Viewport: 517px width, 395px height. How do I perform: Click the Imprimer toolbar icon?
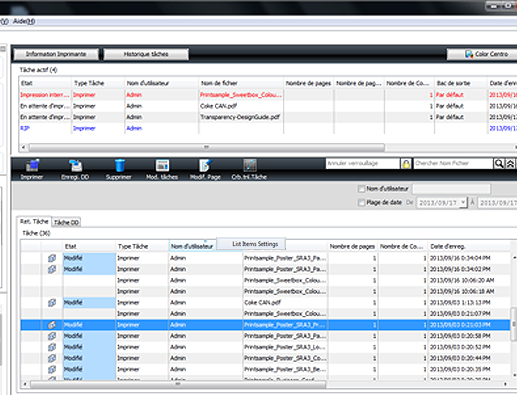coord(32,165)
